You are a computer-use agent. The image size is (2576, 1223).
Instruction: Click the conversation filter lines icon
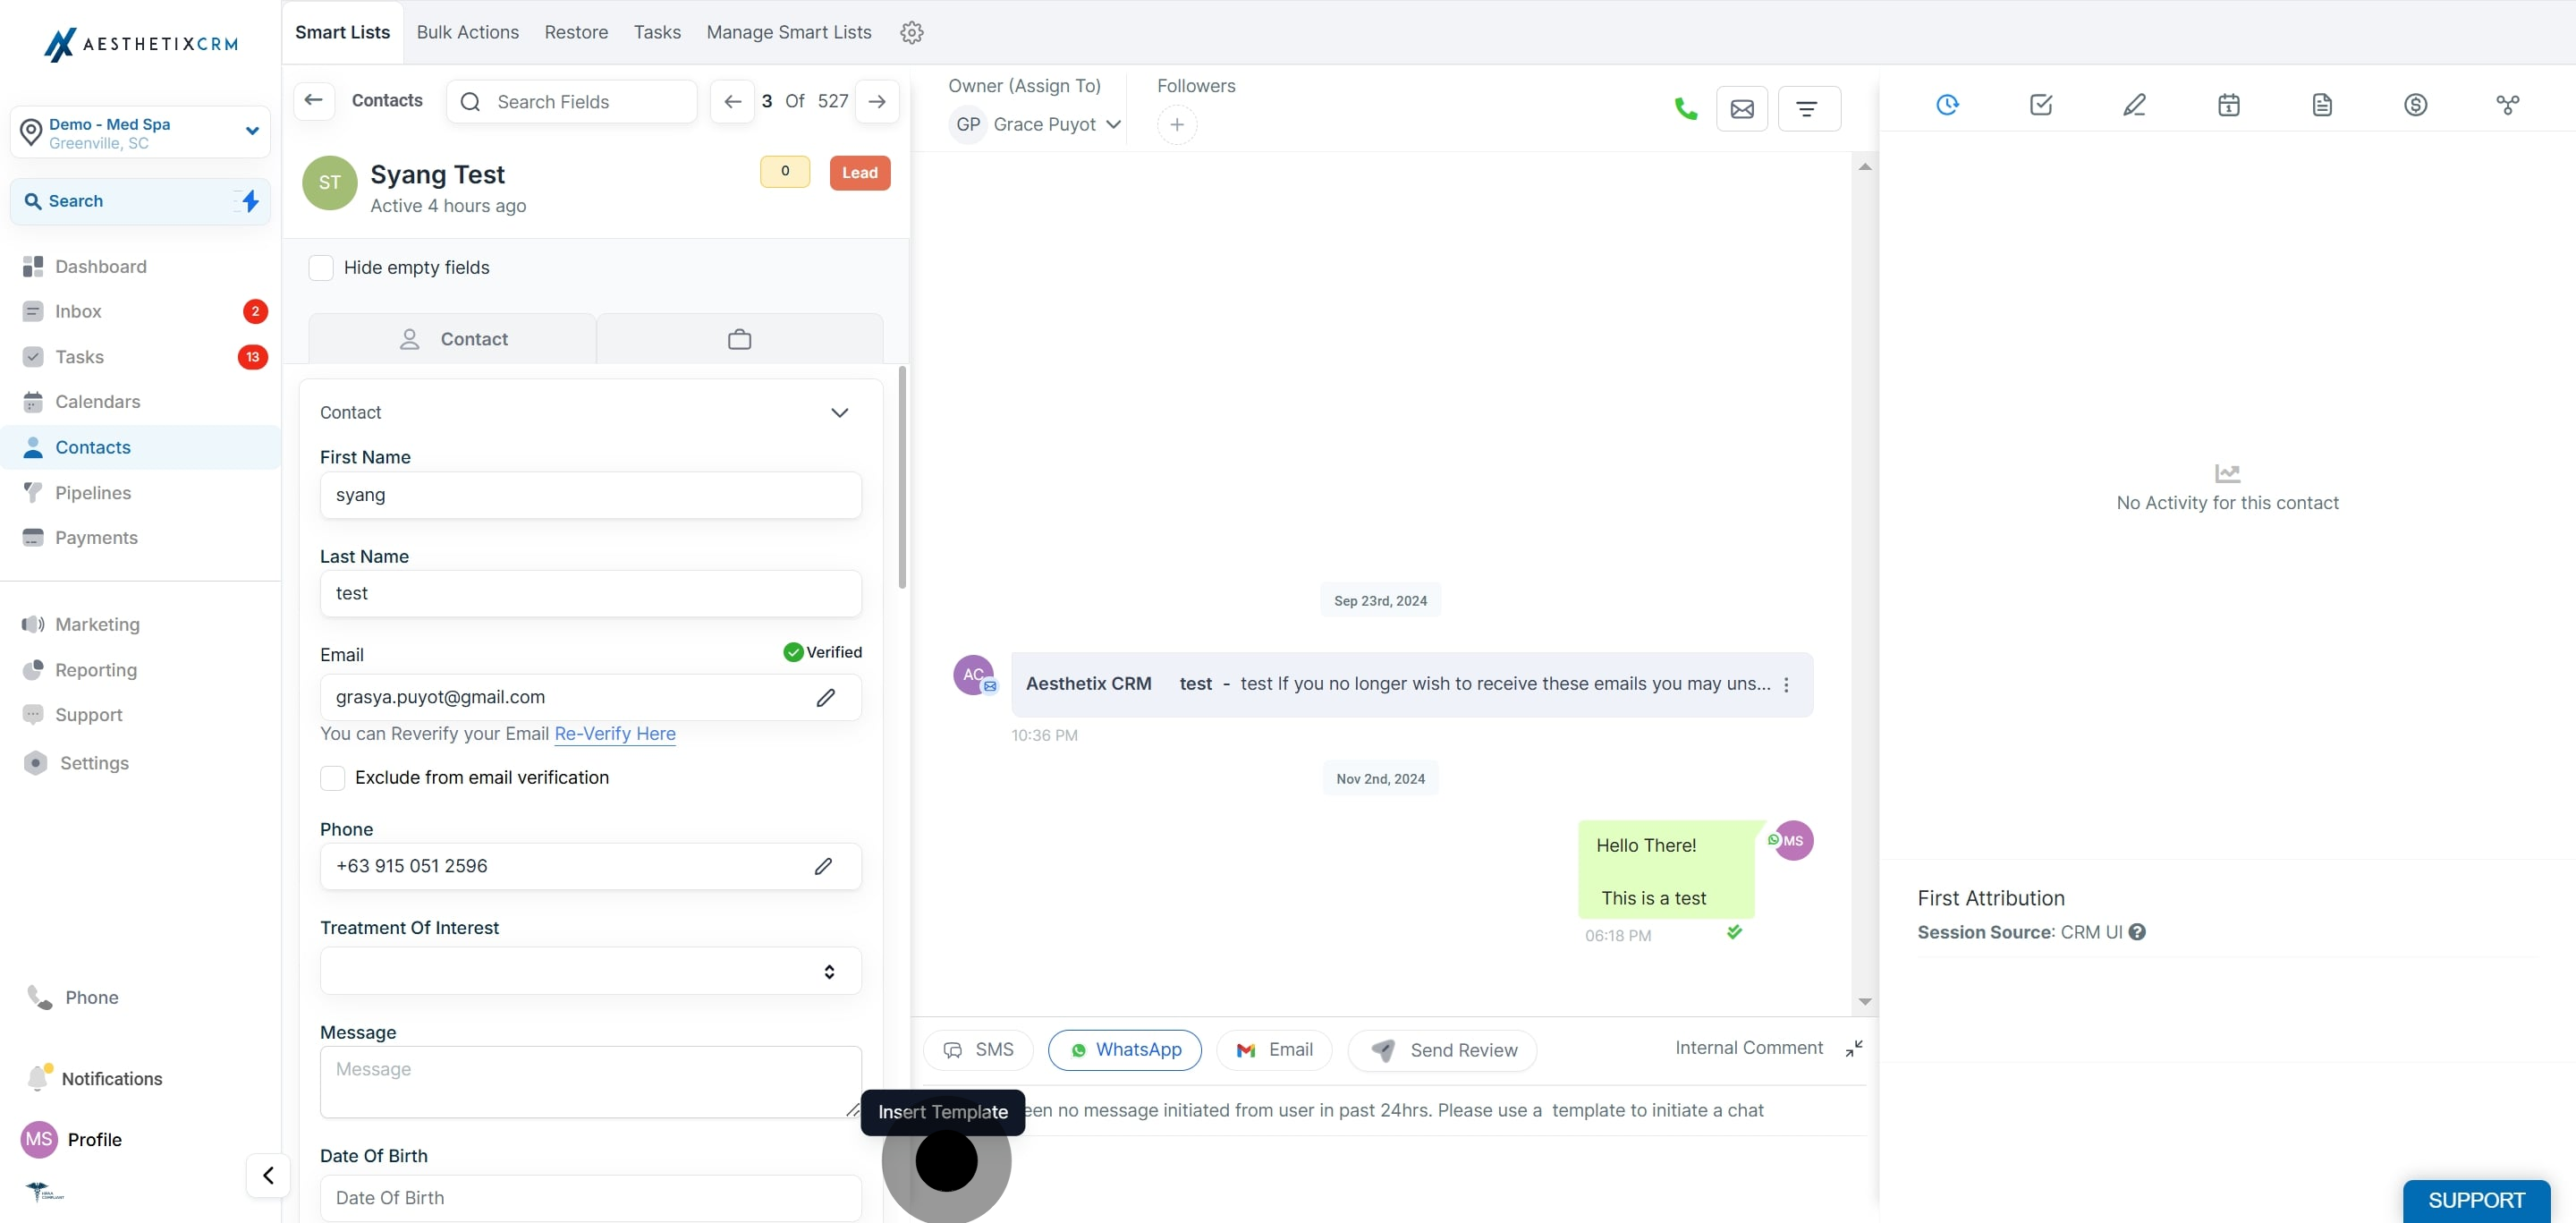tap(1807, 108)
